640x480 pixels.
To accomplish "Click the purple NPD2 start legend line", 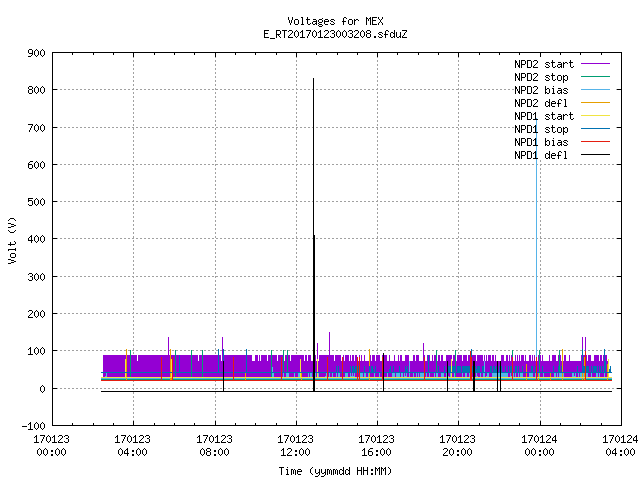I will tap(595, 64).
